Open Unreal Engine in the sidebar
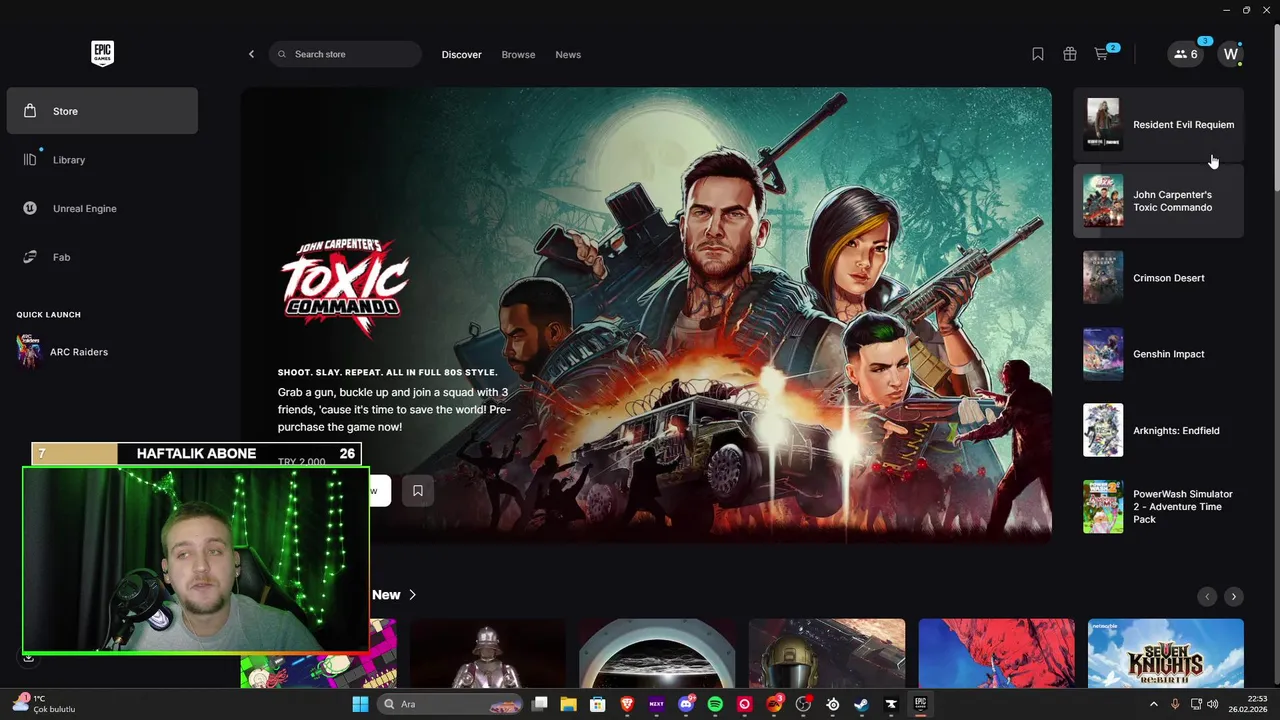This screenshot has width=1280, height=720. [x=102, y=208]
